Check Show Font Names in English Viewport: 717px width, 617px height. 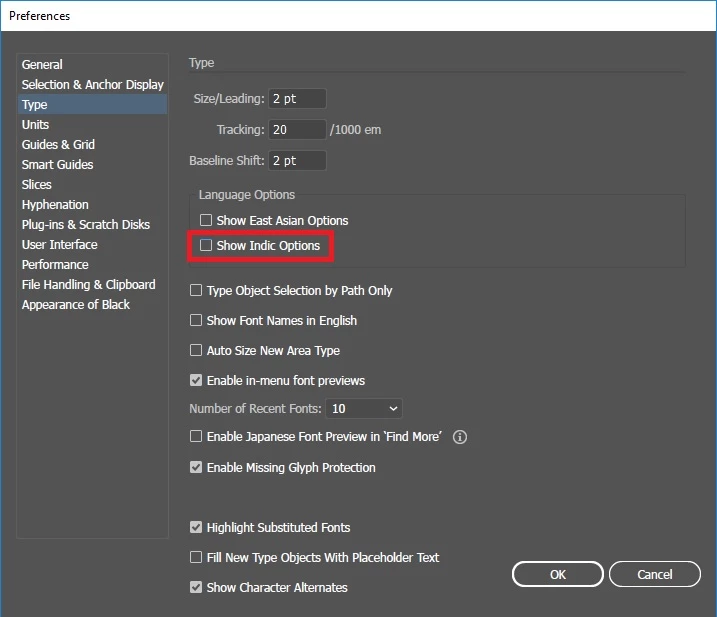(x=196, y=320)
